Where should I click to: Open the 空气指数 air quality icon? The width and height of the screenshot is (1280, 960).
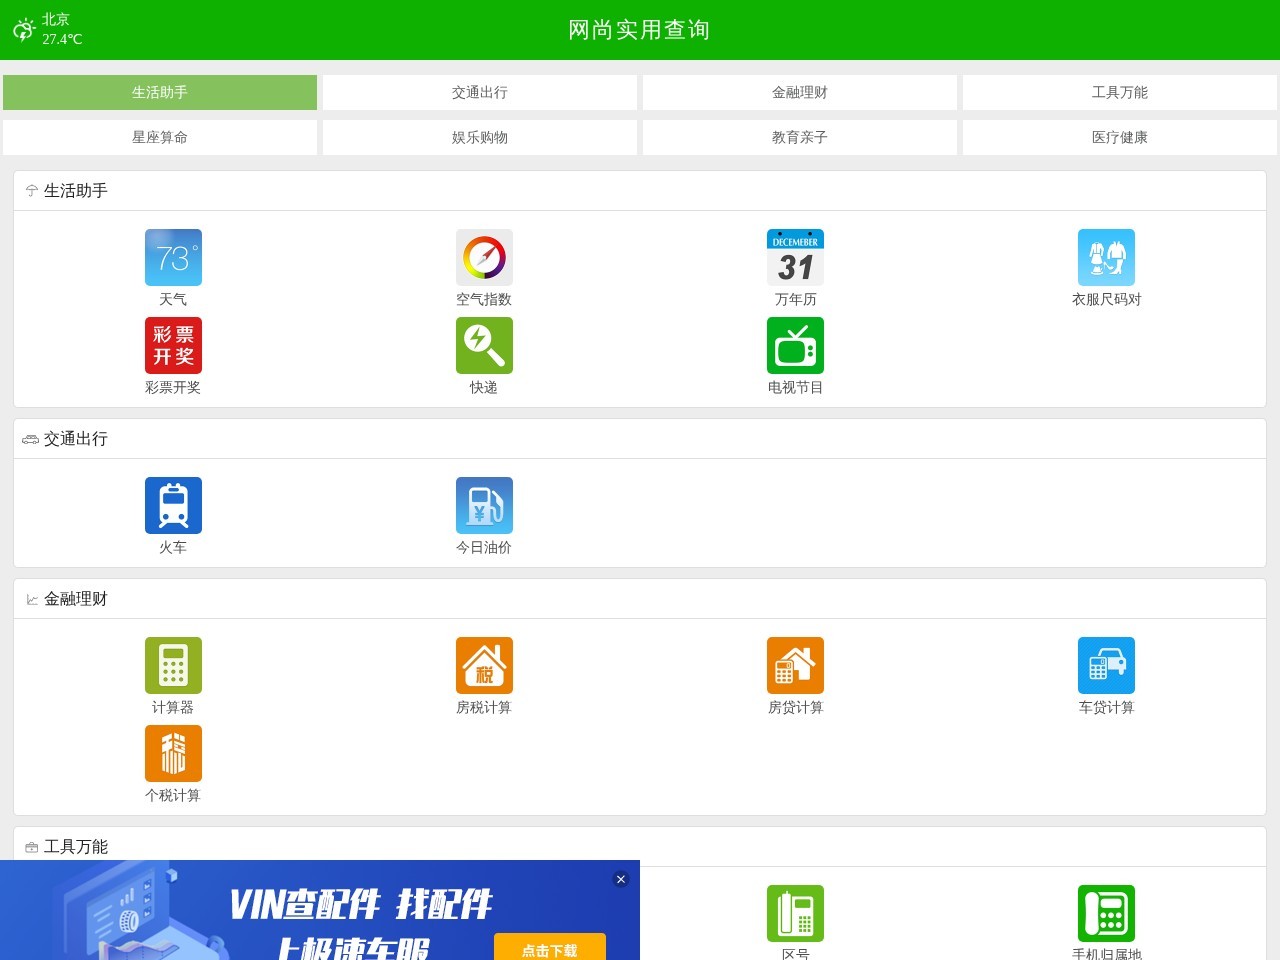coord(484,258)
